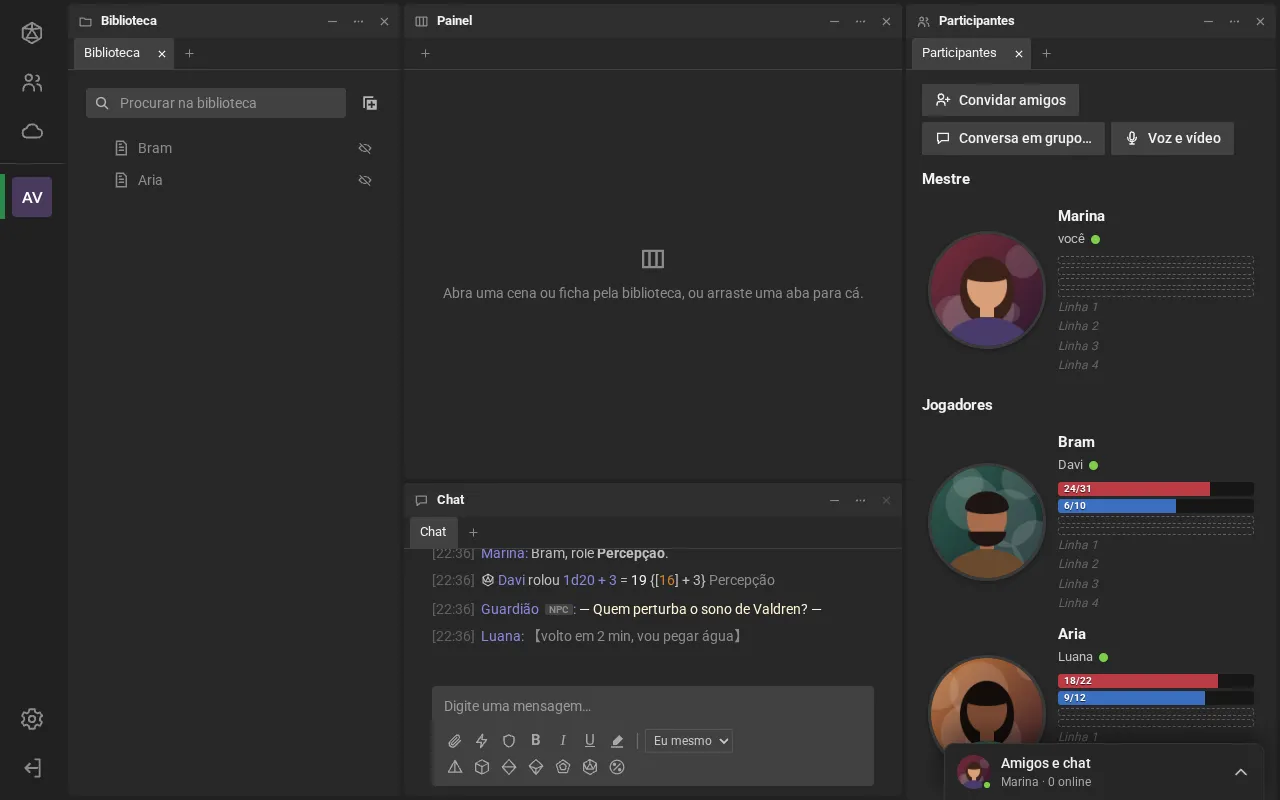Toggle underline text formatting
The height and width of the screenshot is (800, 1280).
click(590, 740)
